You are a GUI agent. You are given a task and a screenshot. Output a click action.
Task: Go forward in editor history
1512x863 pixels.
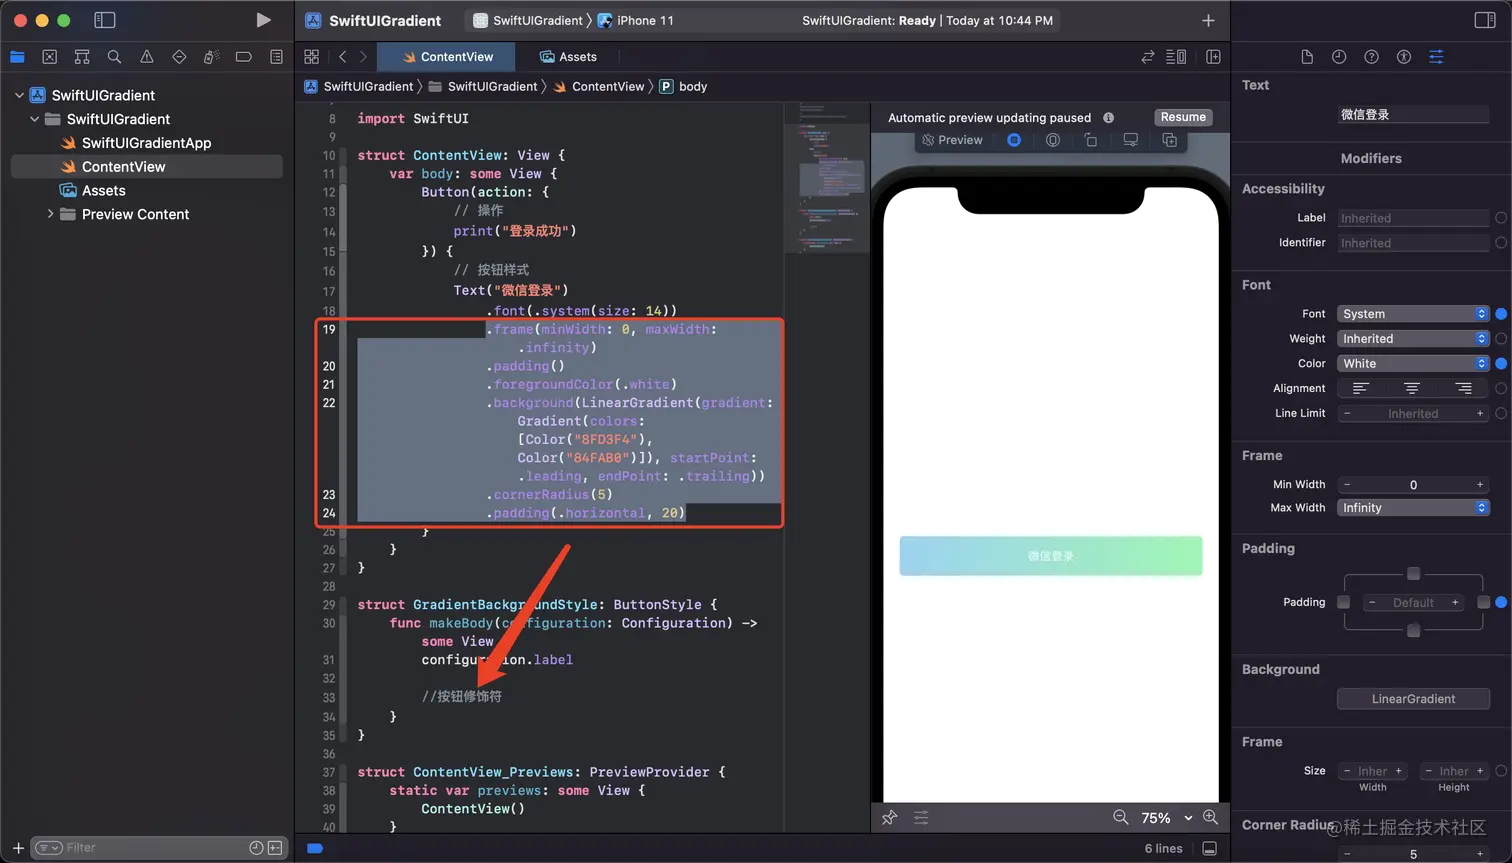pos(363,57)
